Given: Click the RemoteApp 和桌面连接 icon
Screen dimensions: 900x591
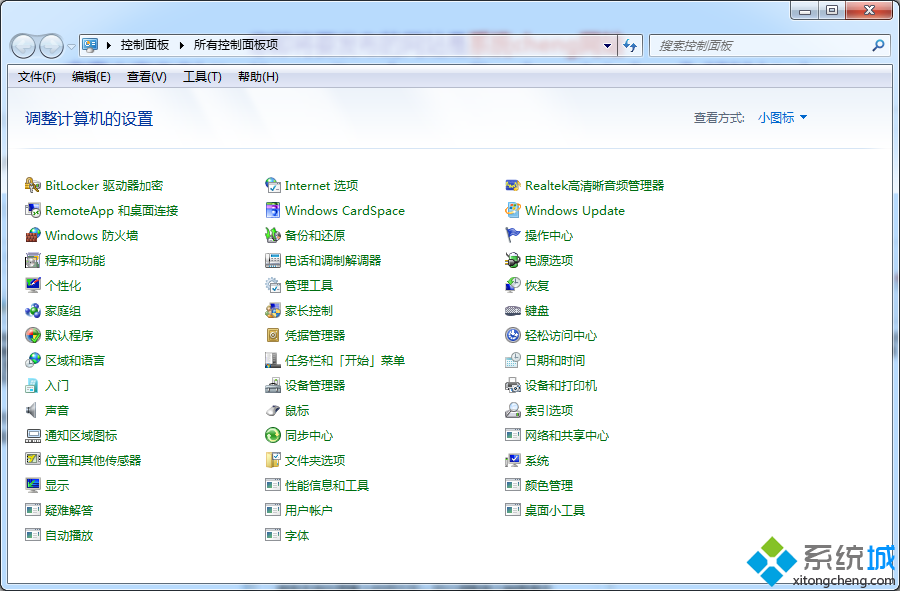Looking at the screenshot, I should 33,211.
